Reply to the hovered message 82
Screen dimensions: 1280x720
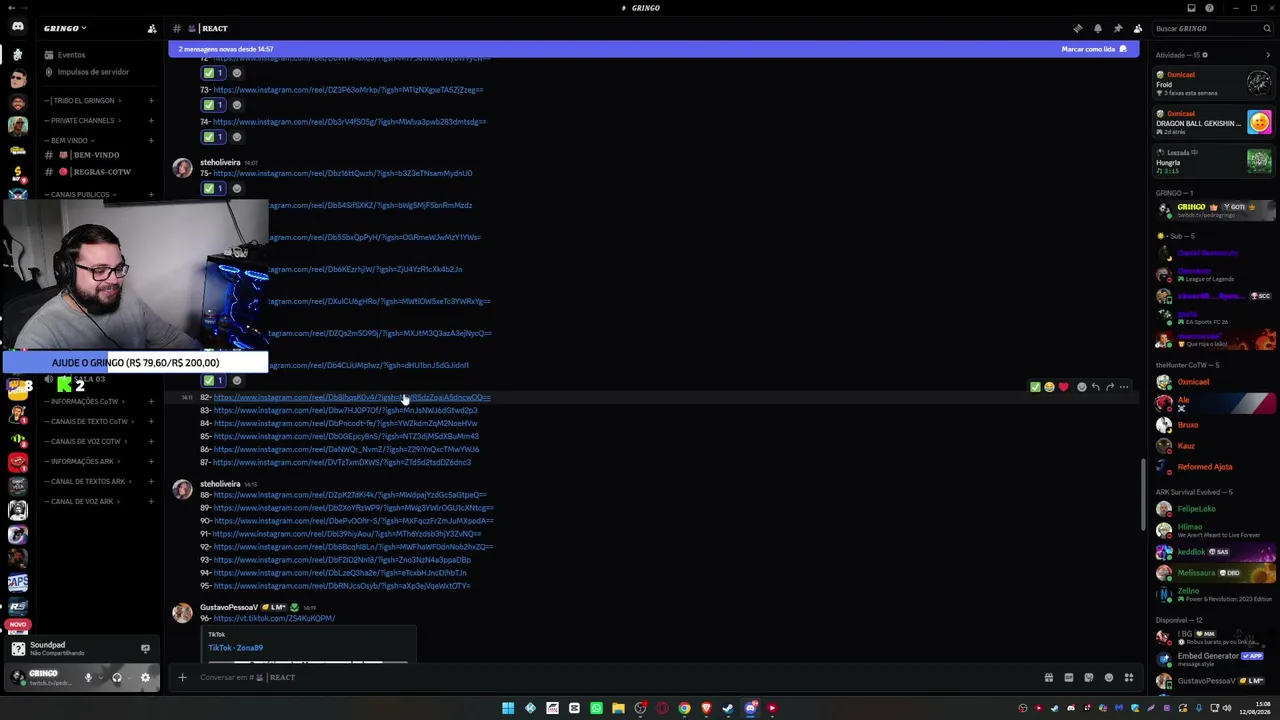pos(1096,387)
